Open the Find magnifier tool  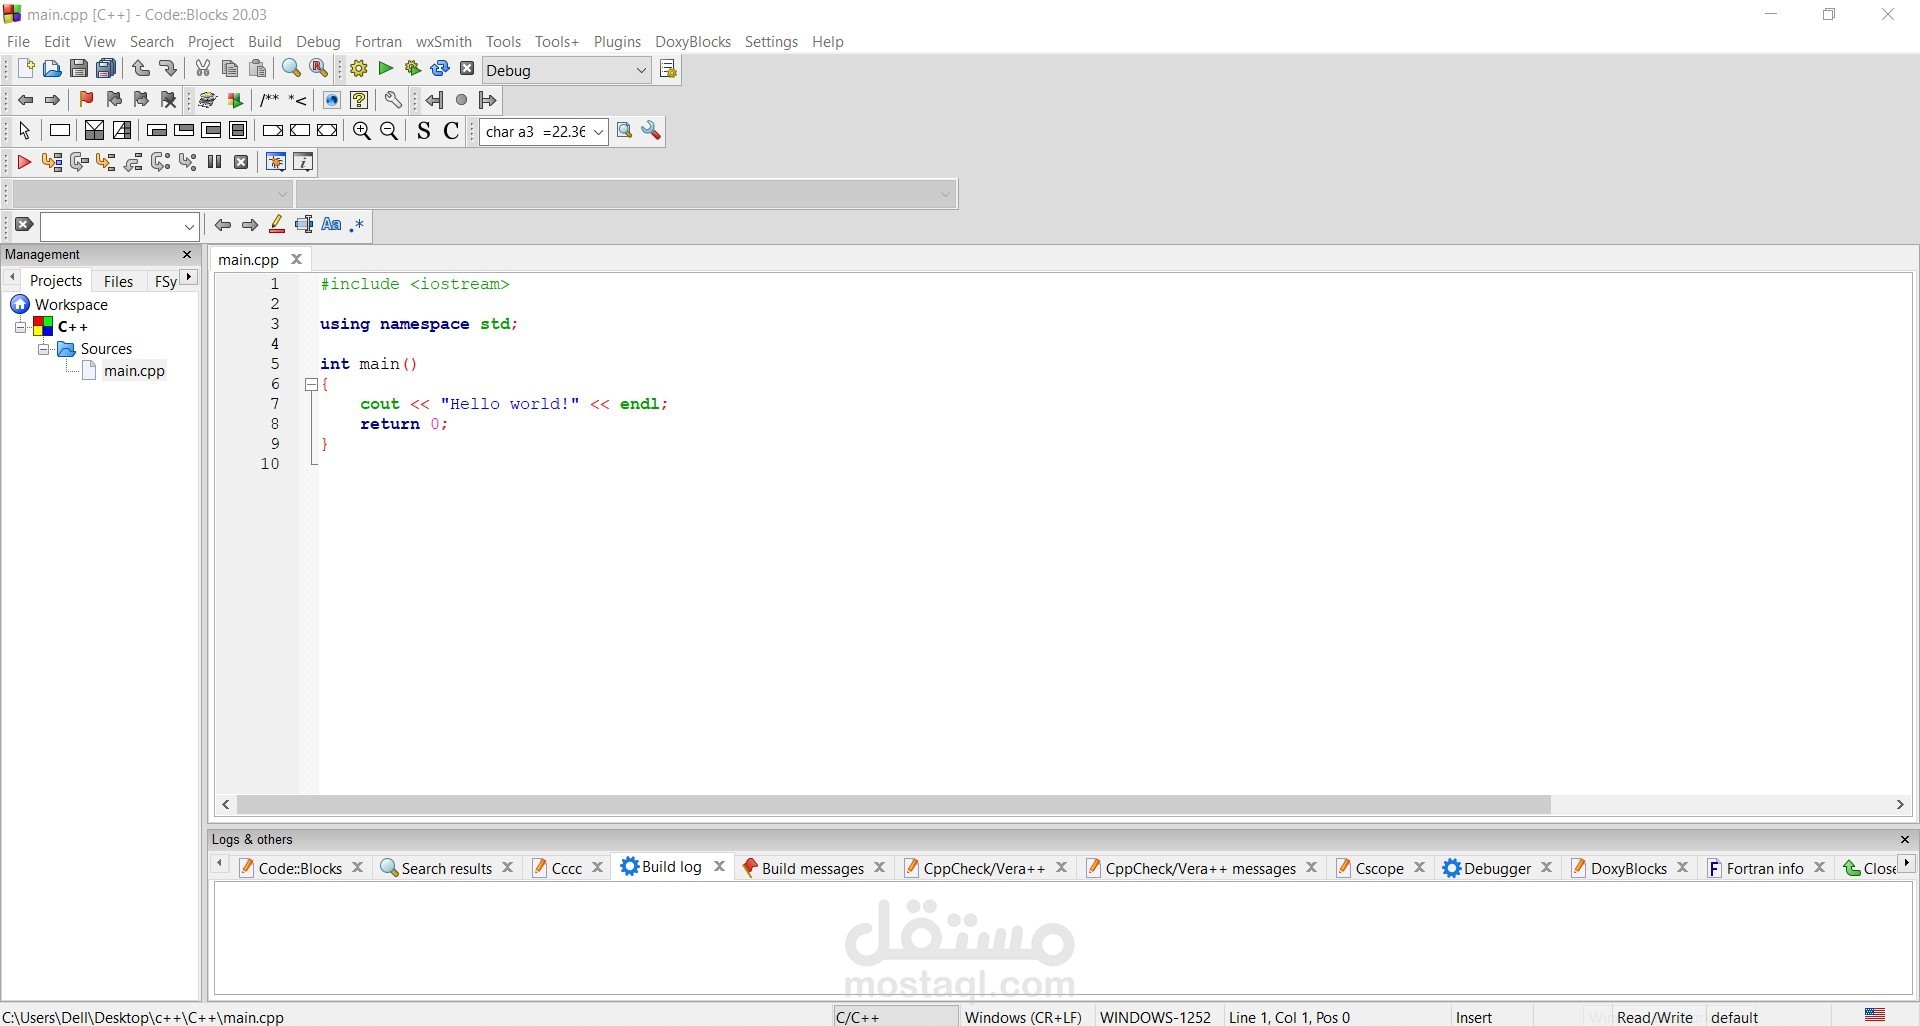click(x=291, y=69)
